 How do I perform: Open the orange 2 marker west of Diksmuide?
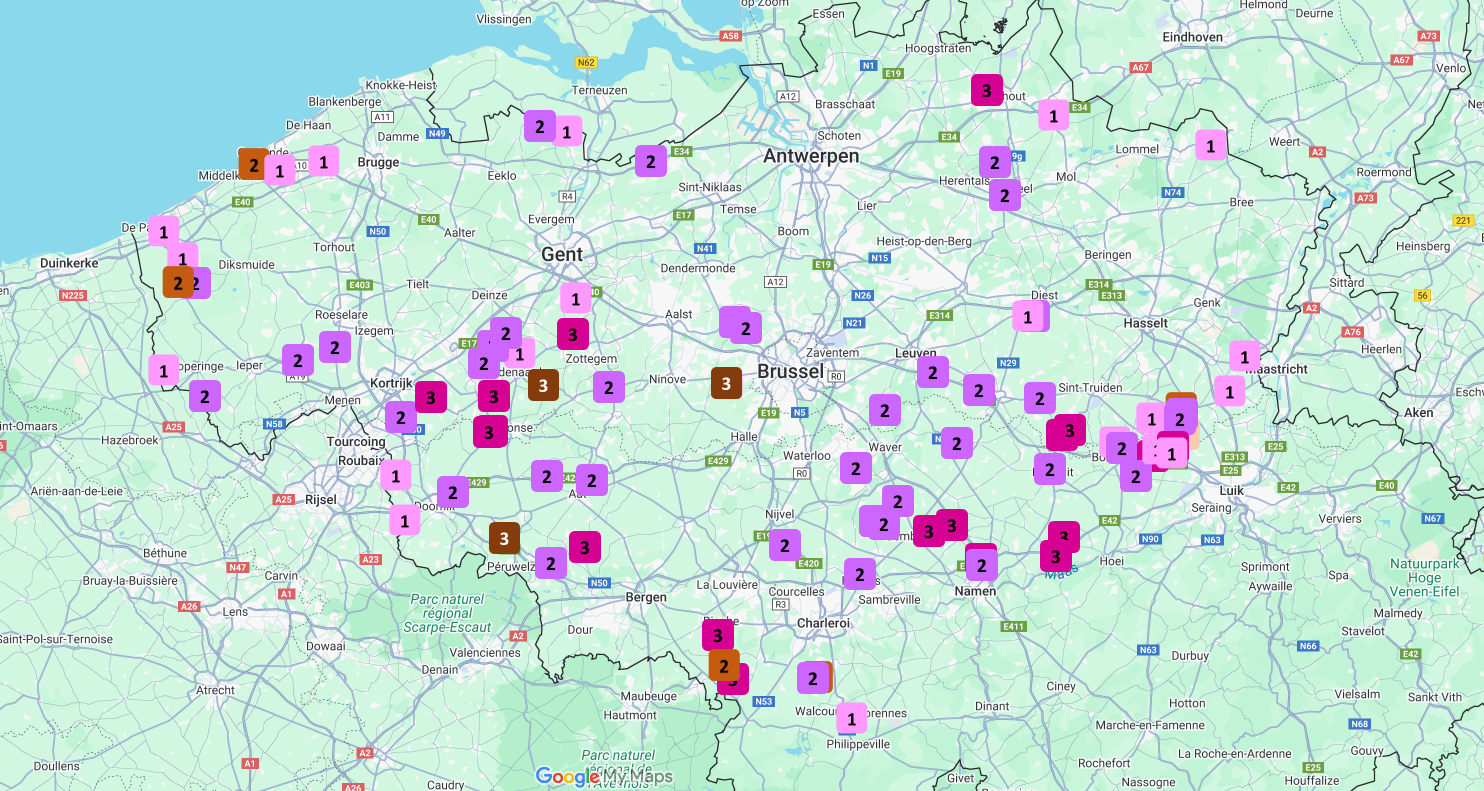178,282
